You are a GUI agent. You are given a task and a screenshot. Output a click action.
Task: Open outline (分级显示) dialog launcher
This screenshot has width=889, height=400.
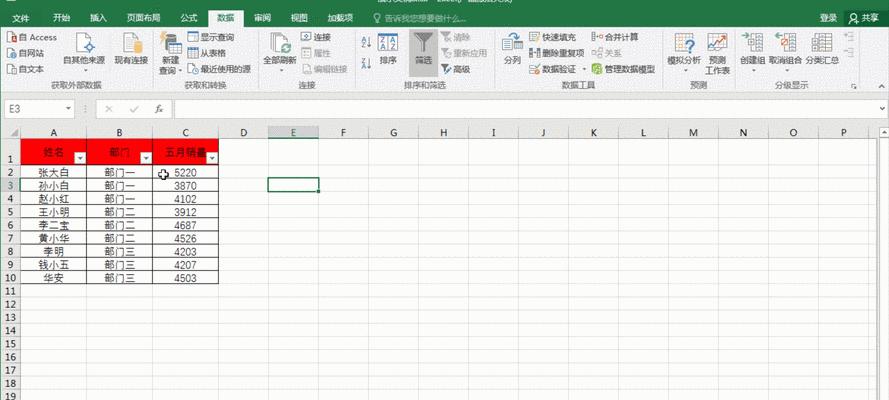(854, 87)
